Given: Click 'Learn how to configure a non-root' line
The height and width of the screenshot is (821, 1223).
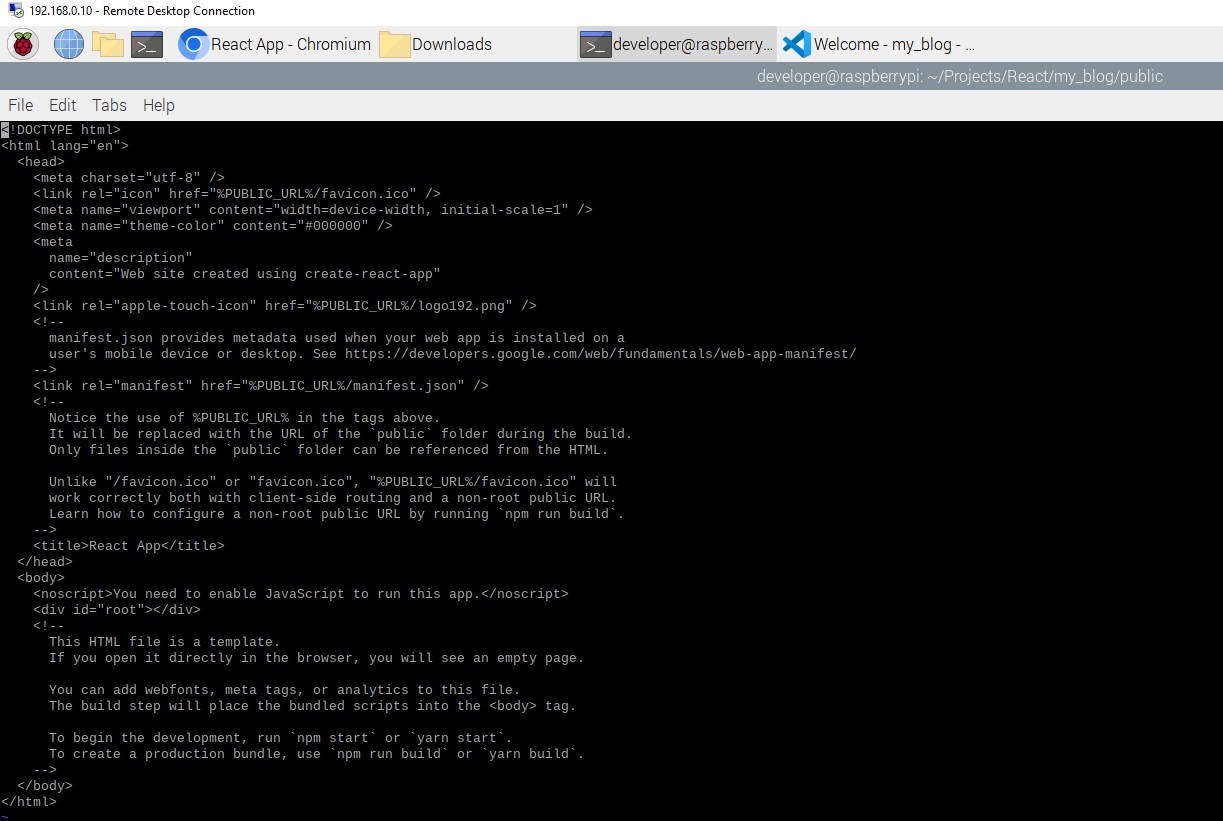Looking at the screenshot, I should [x=337, y=514].
